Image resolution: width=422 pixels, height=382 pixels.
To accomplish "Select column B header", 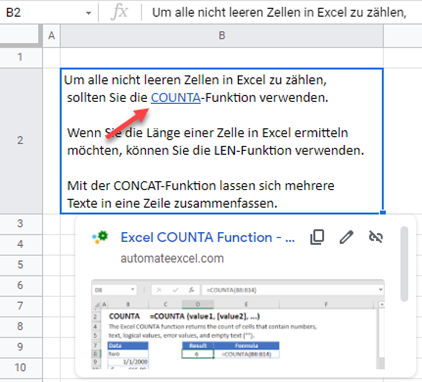I will click(x=222, y=35).
